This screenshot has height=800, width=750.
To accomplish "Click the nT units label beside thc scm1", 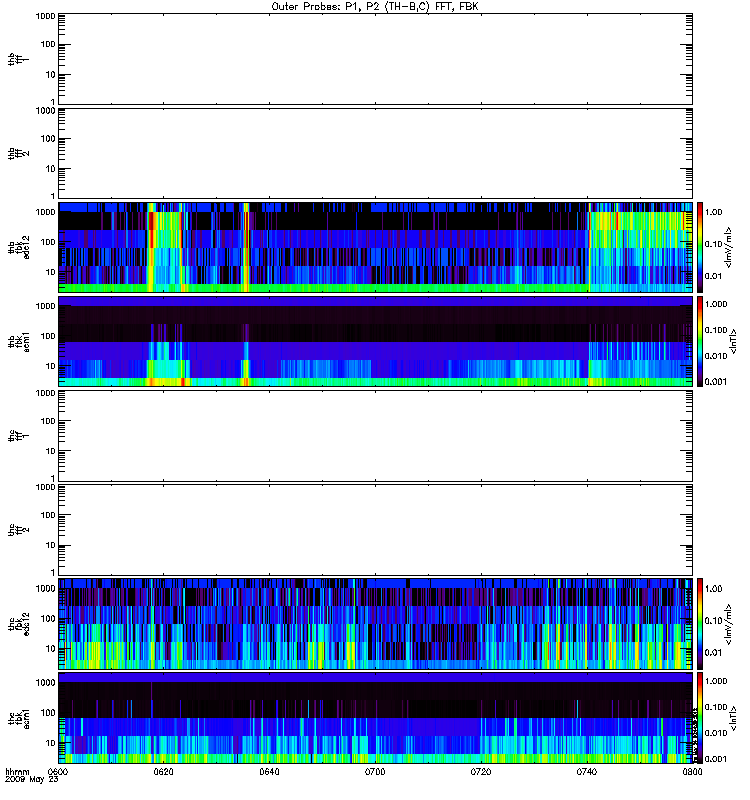I will point(734,718).
